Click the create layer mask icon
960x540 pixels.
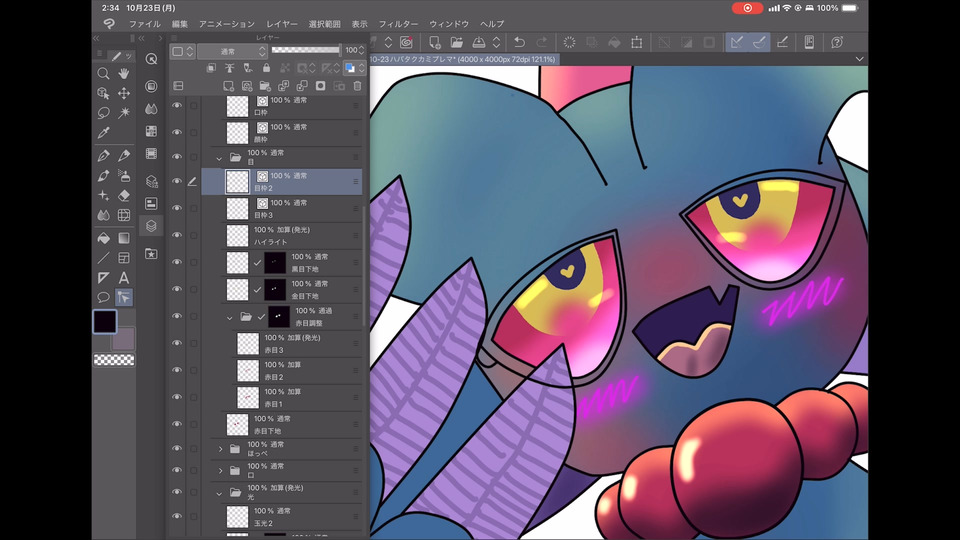(320, 86)
